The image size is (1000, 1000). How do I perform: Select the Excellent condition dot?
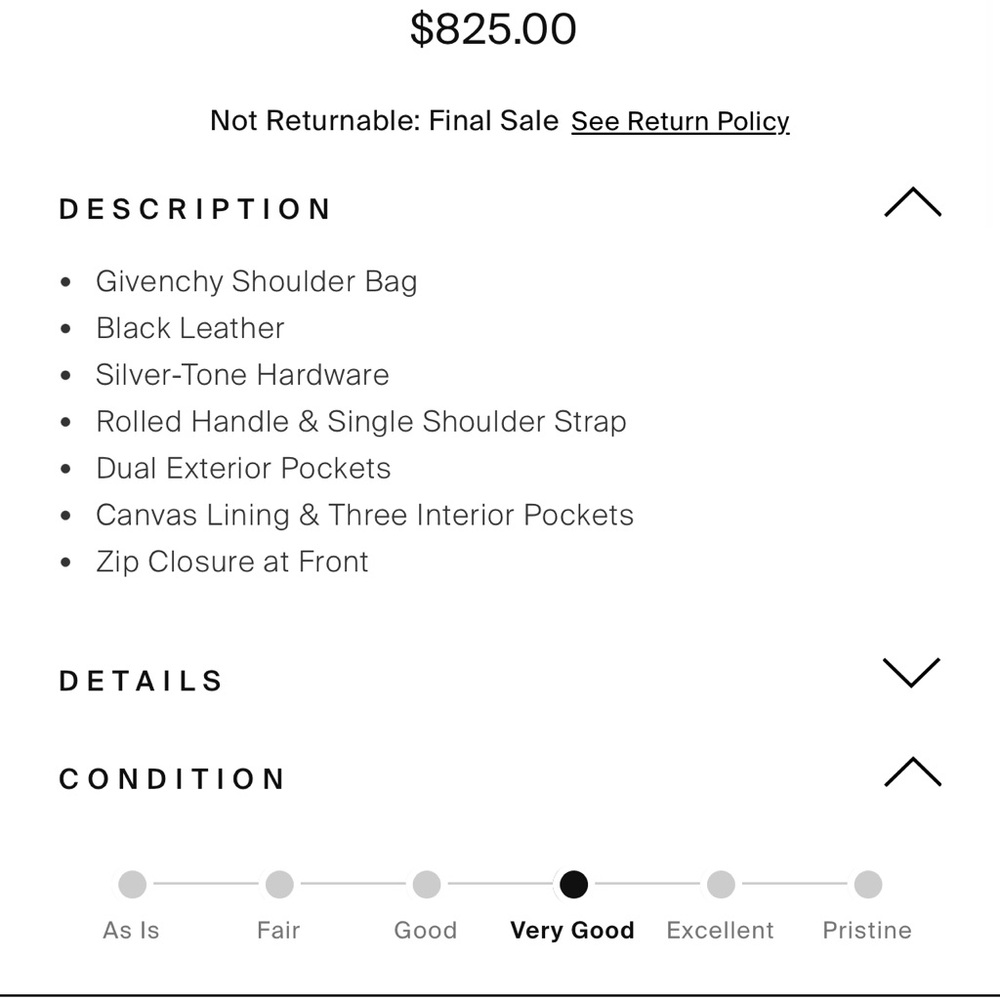coord(720,884)
